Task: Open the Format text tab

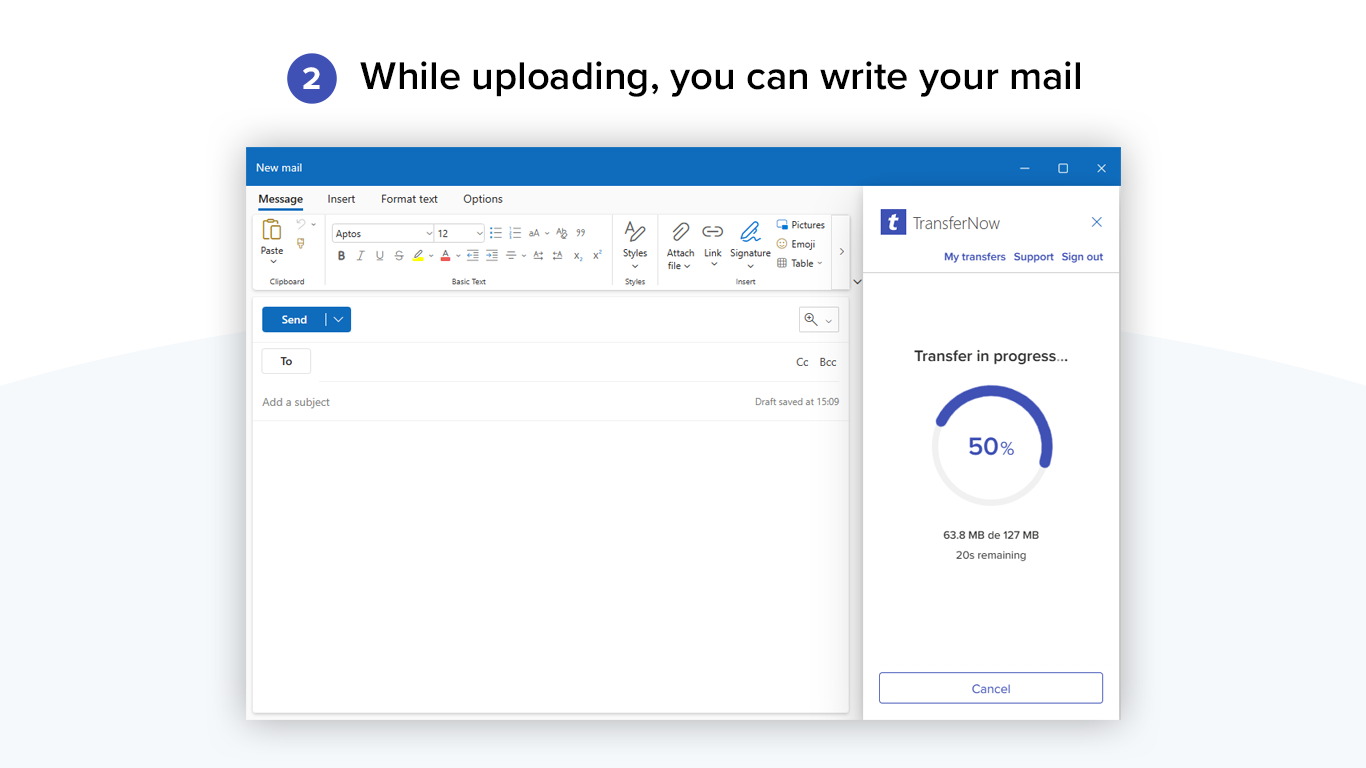Action: (x=409, y=199)
